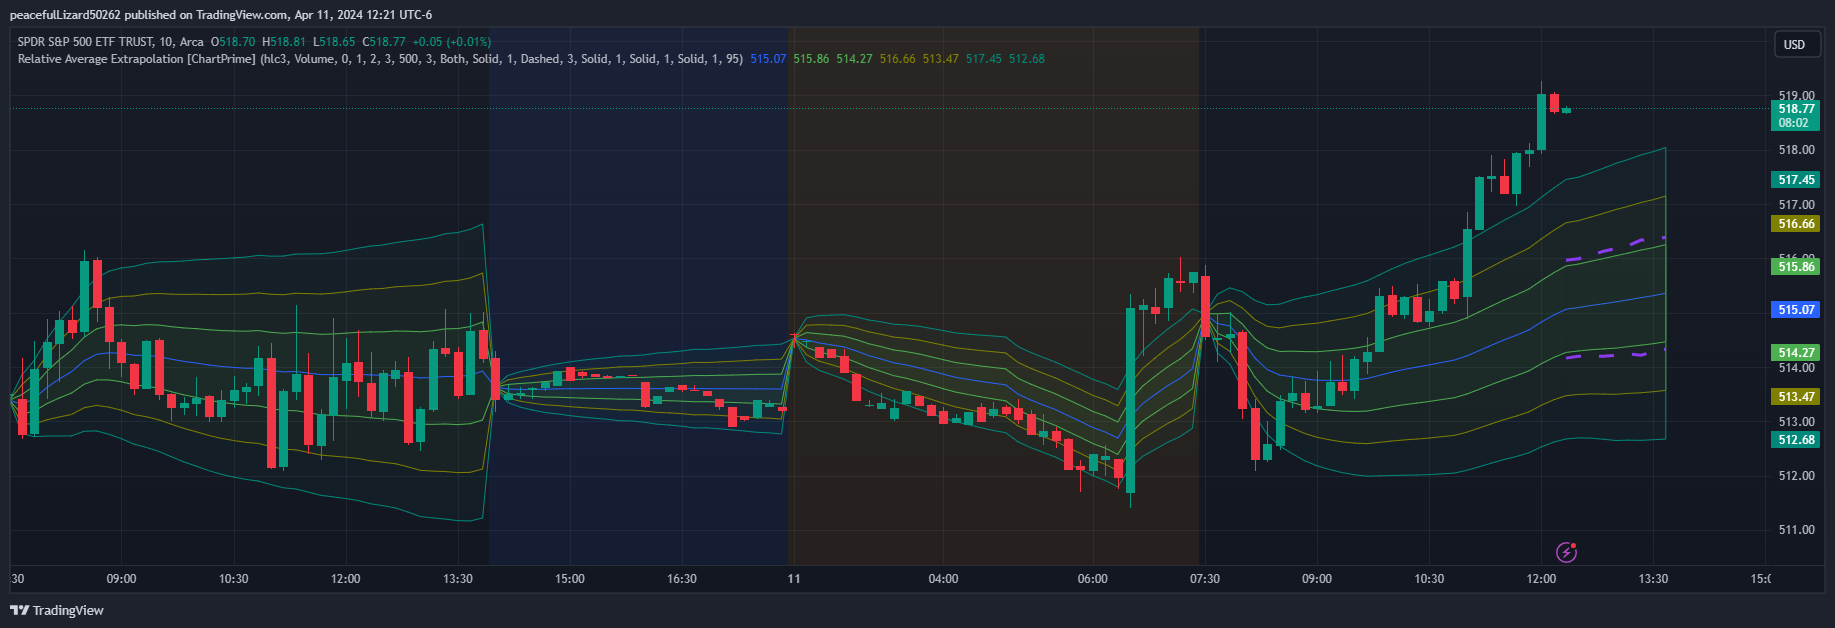Click the 517.00 price scale tick

coord(1796,205)
